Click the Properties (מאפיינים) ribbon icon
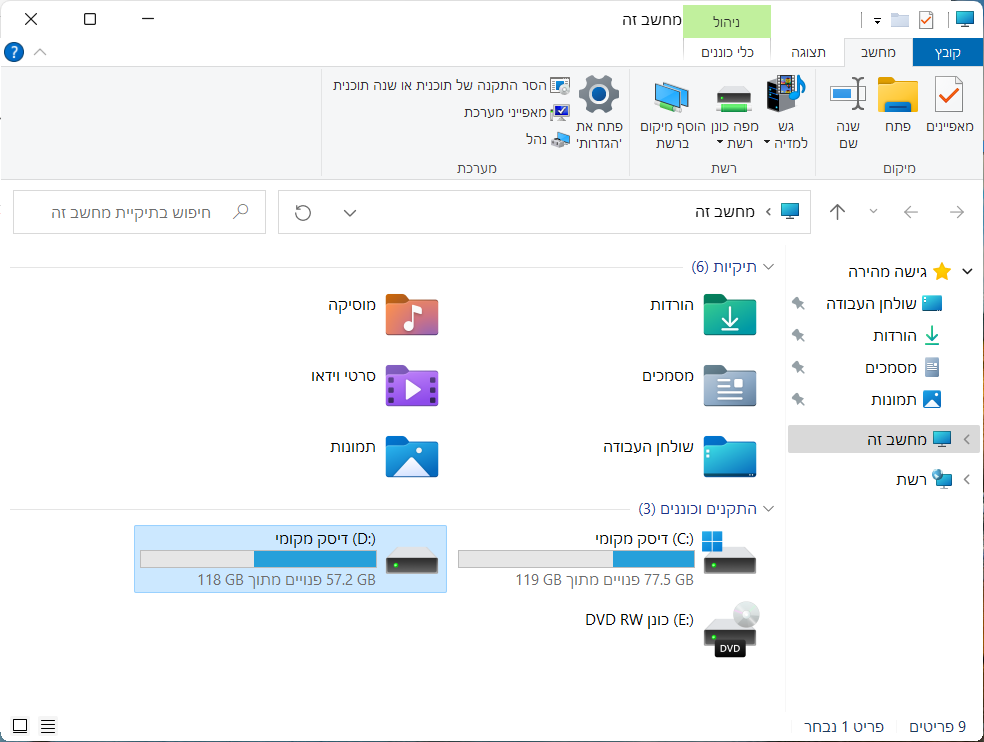 [949, 97]
